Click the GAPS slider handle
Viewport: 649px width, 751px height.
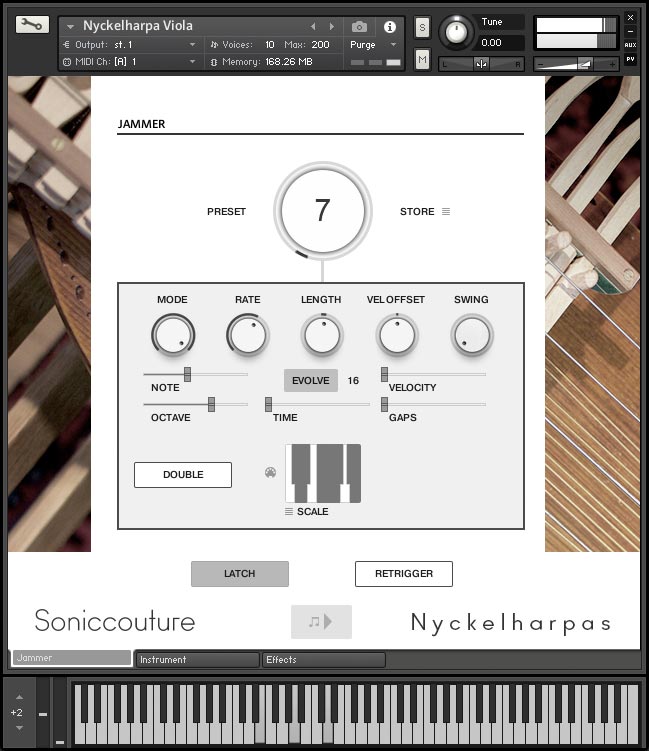(x=384, y=404)
